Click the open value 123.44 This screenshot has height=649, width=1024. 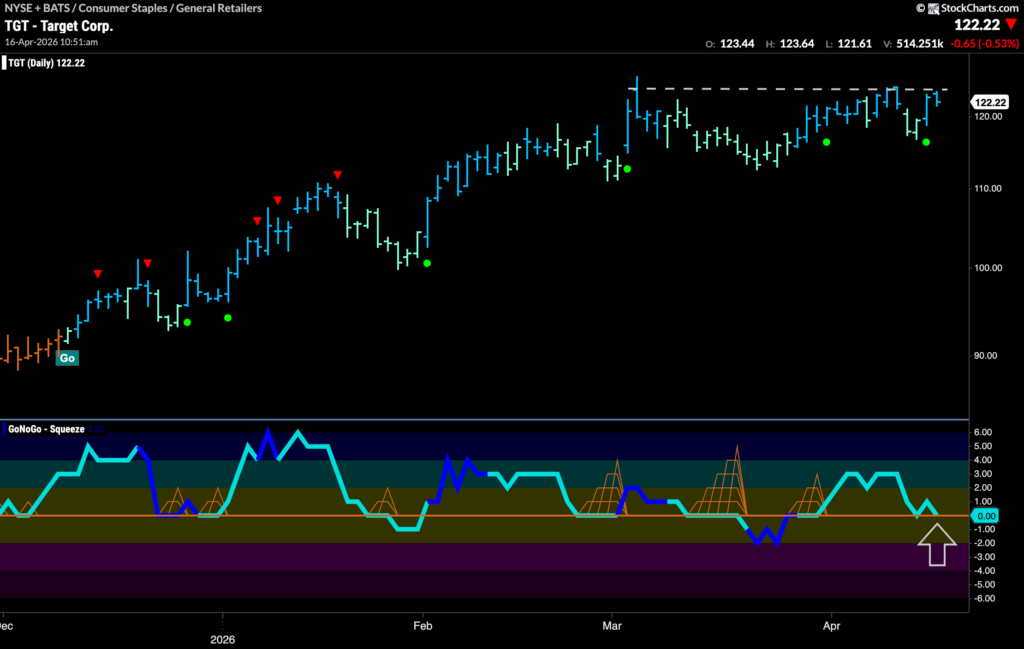[737, 44]
